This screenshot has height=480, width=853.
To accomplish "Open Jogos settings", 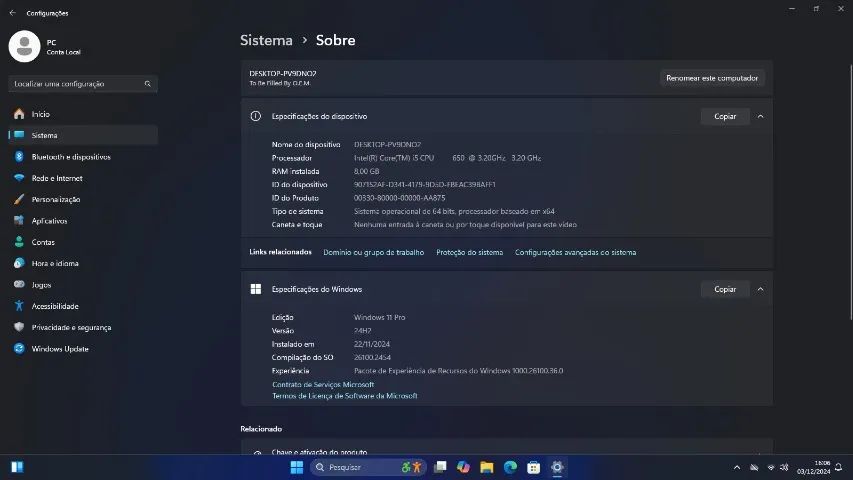I will pyautogui.click(x=83, y=285).
